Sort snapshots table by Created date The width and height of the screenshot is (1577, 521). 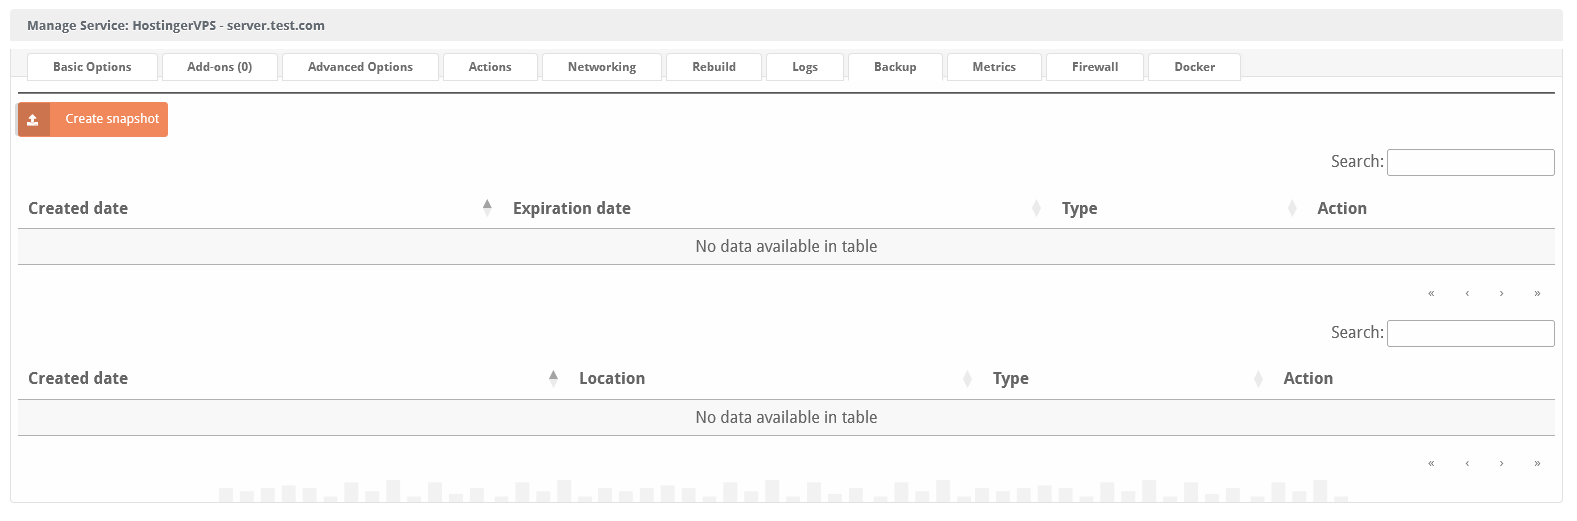point(260,208)
